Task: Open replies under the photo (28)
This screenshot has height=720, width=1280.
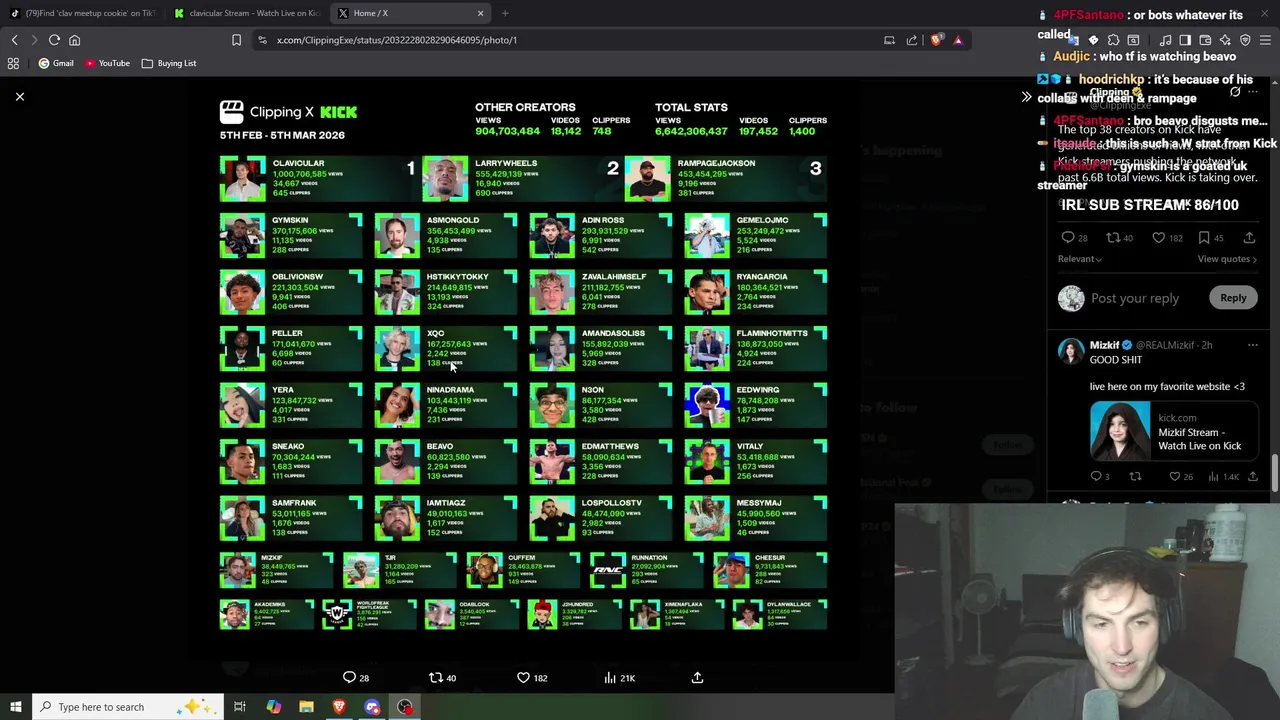Action: tap(356, 678)
